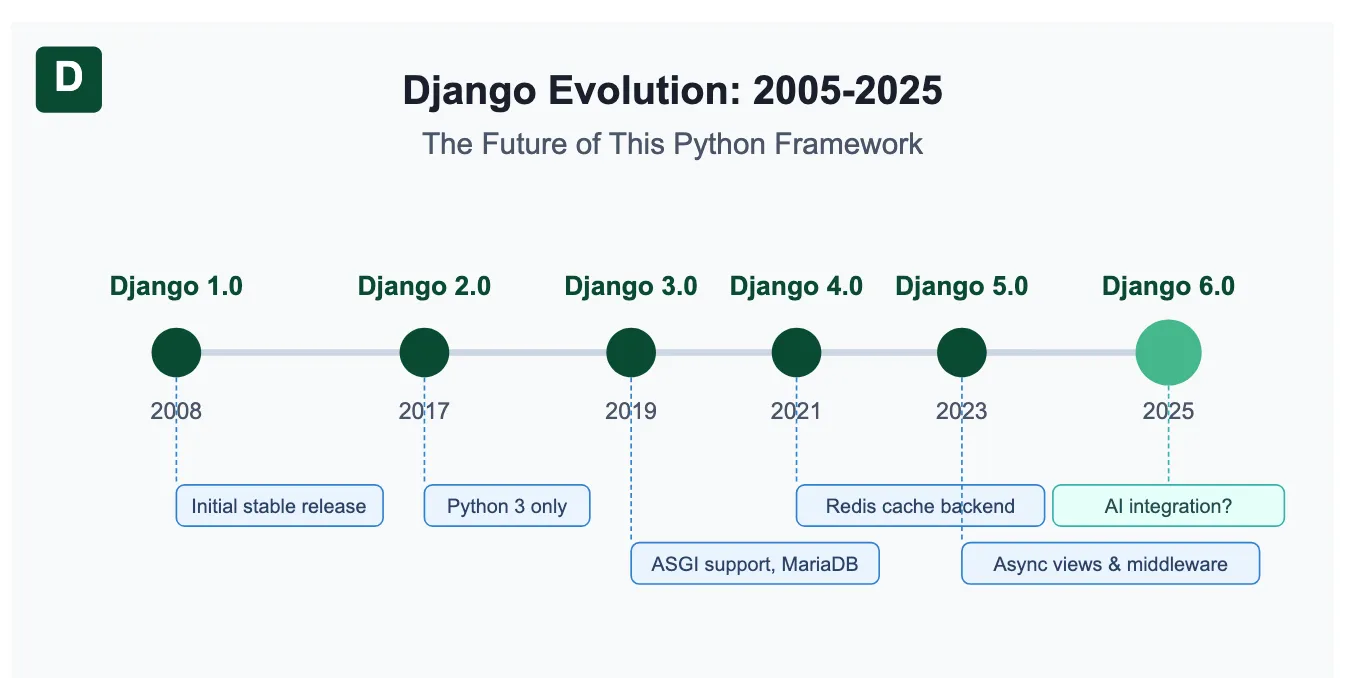Click the 'Django 1.0' heading text
Viewport: 1366px width, 678px height.
click(x=176, y=286)
